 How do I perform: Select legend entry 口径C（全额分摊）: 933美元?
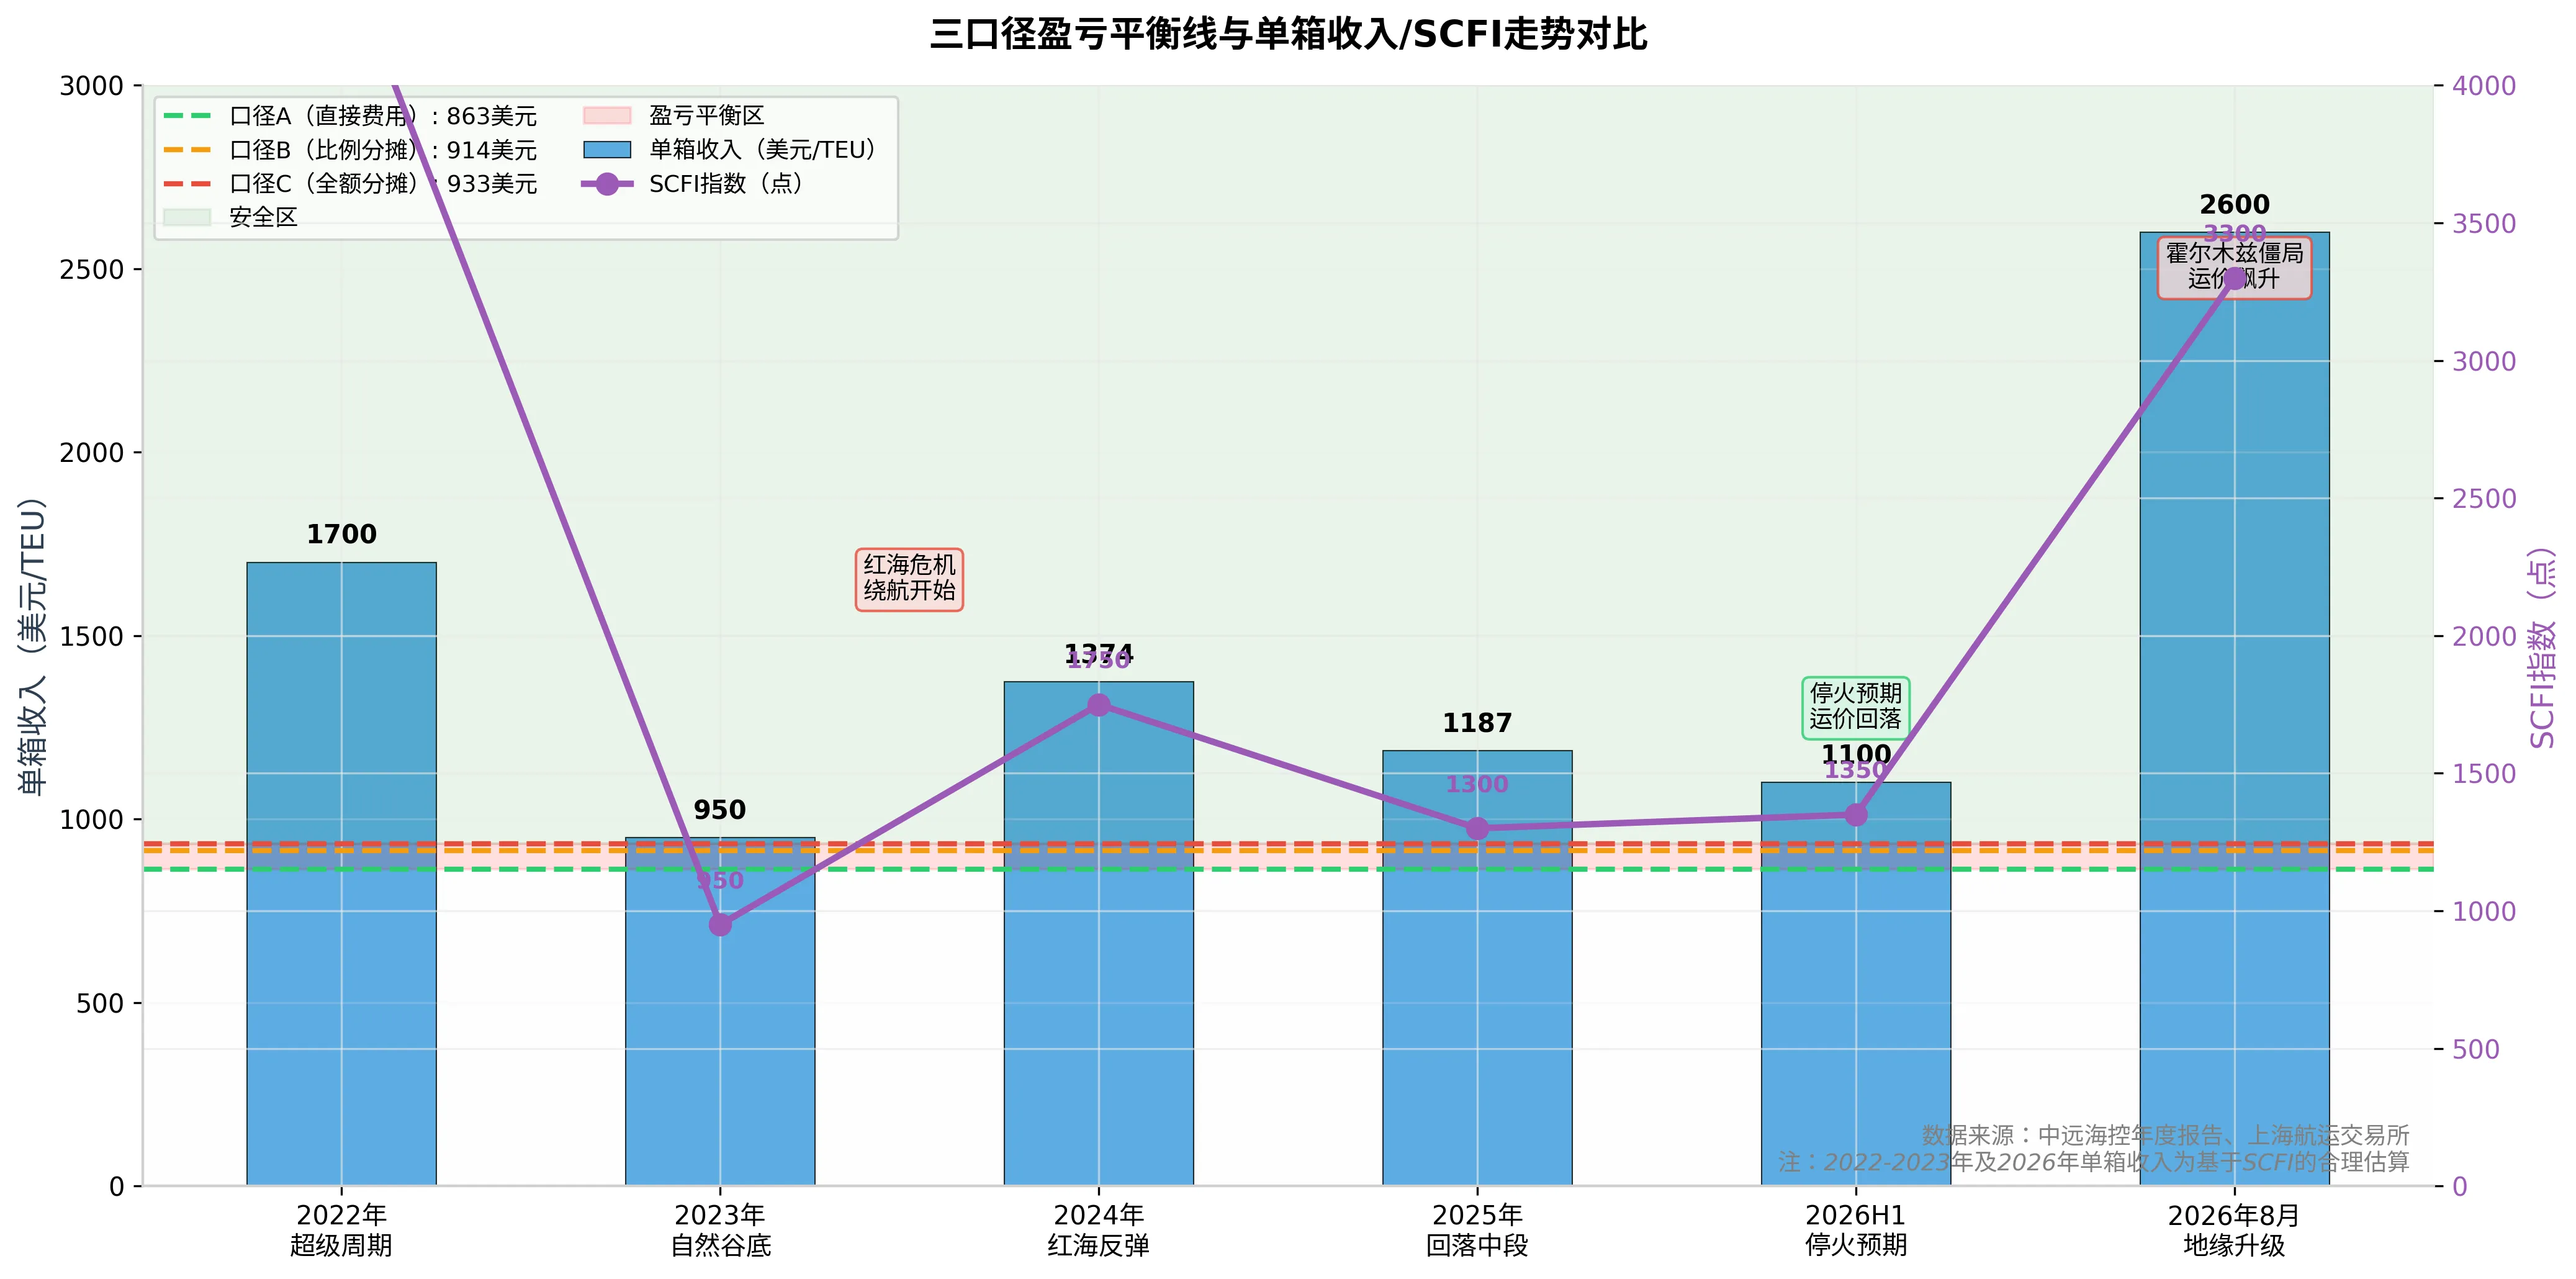click(350, 184)
